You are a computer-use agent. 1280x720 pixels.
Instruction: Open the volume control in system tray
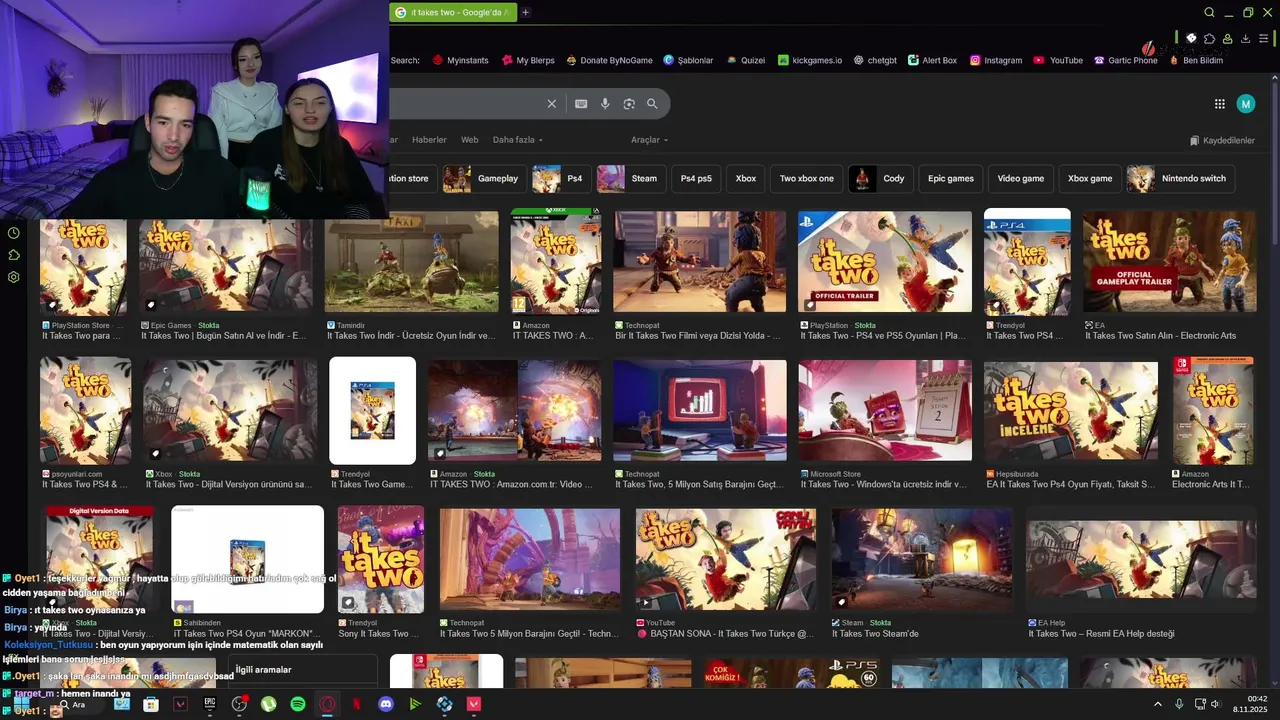1215,704
